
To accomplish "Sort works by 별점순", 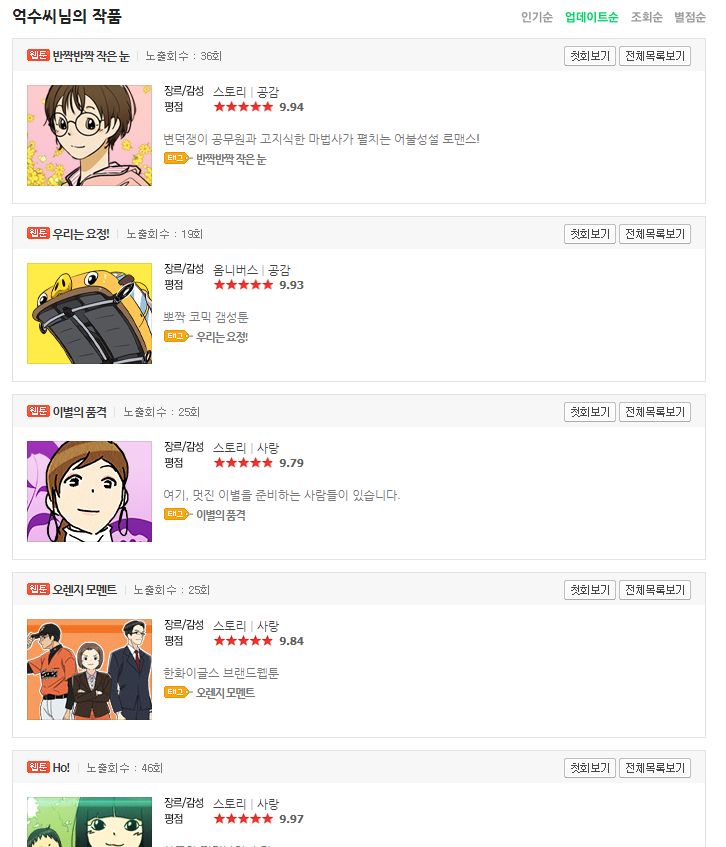I will [690, 17].
